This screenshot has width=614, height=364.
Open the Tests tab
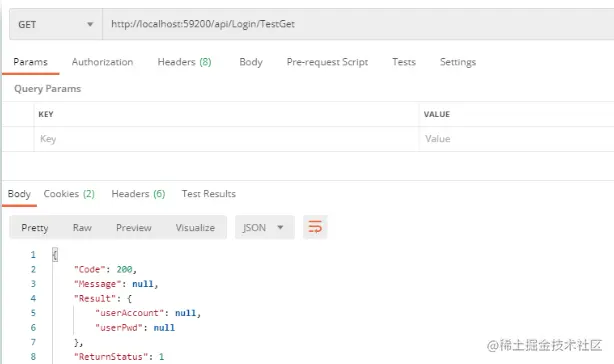(404, 62)
